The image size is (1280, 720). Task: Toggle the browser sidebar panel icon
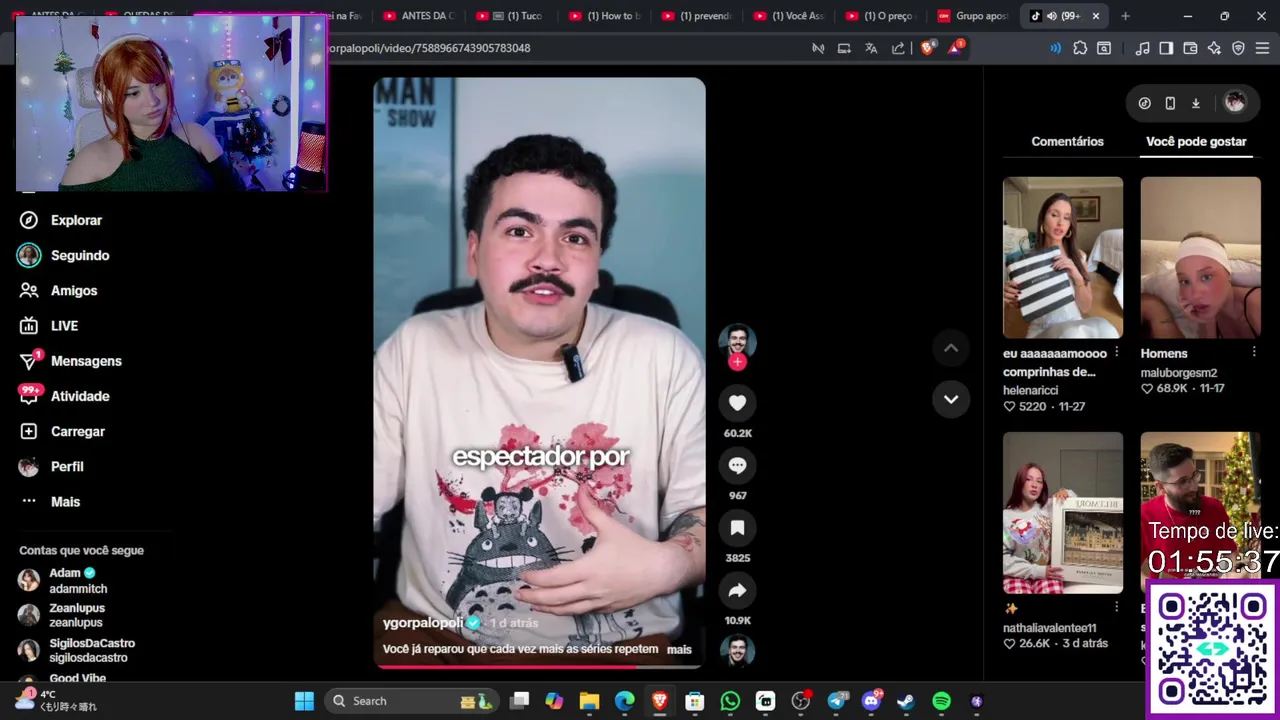1166,48
